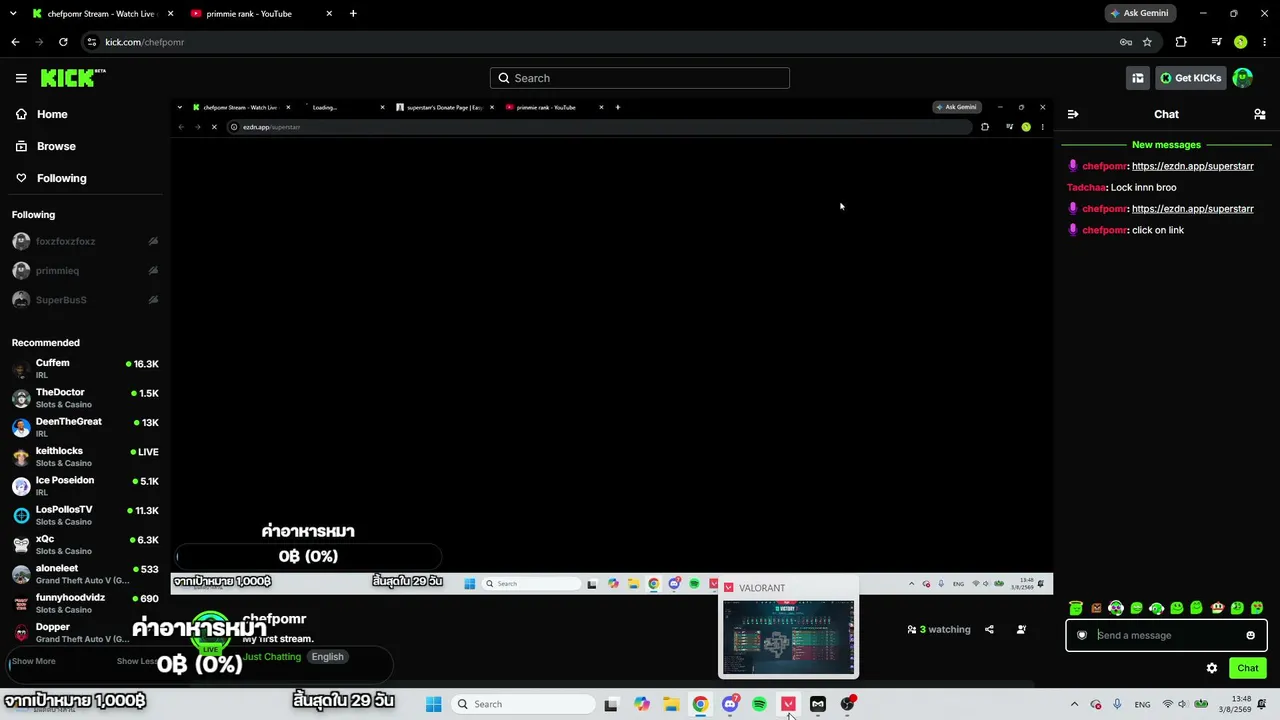Open OBS Studio from taskbar

(x=847, y=704)
